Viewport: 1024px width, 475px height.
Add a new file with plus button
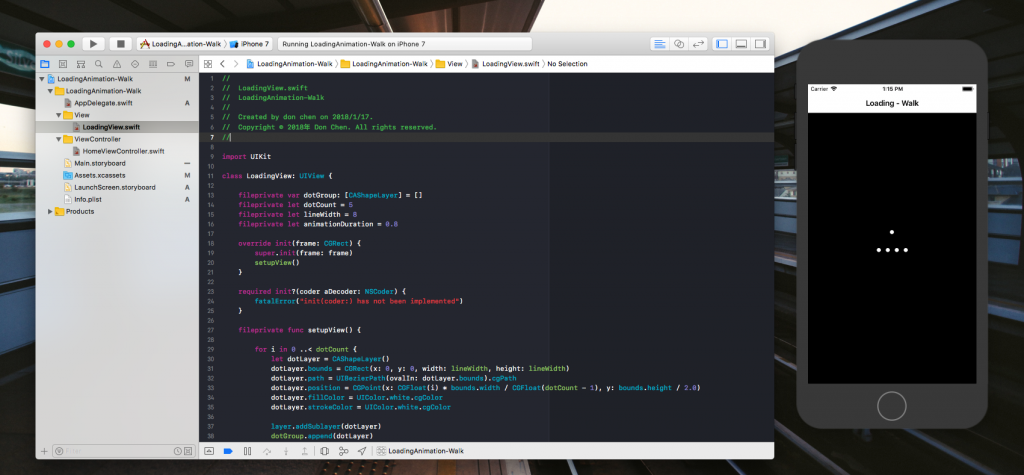(x=44, y=451)
